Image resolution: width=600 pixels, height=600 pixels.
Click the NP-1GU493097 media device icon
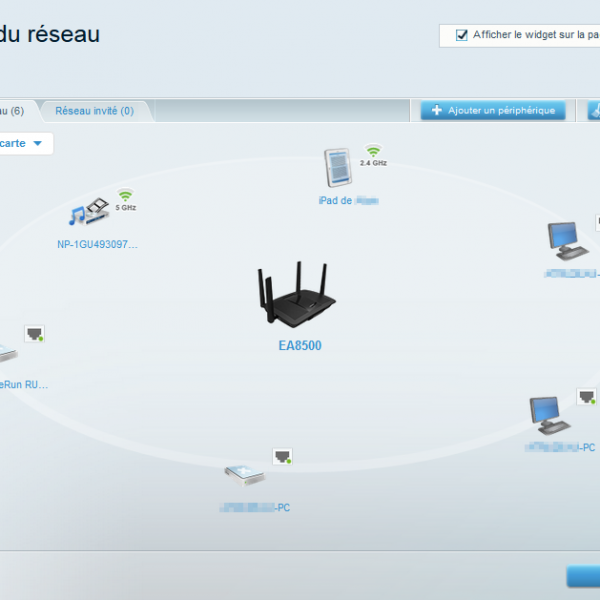(x=88, y=213)
